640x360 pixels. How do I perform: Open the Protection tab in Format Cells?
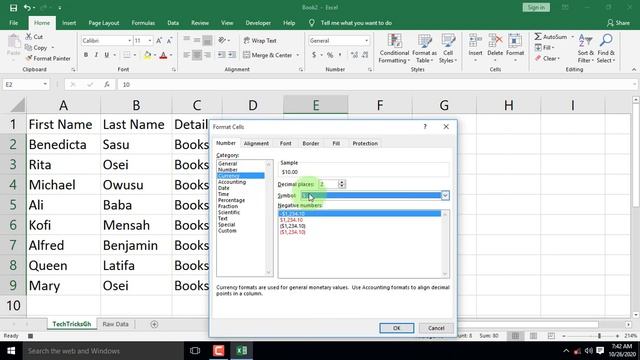[365, 143]
